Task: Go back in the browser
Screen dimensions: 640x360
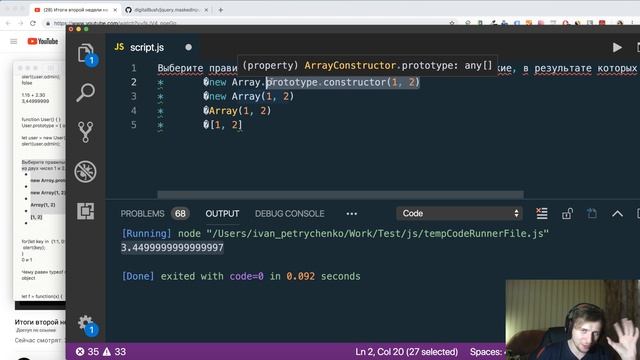Action: click(8, 23)
